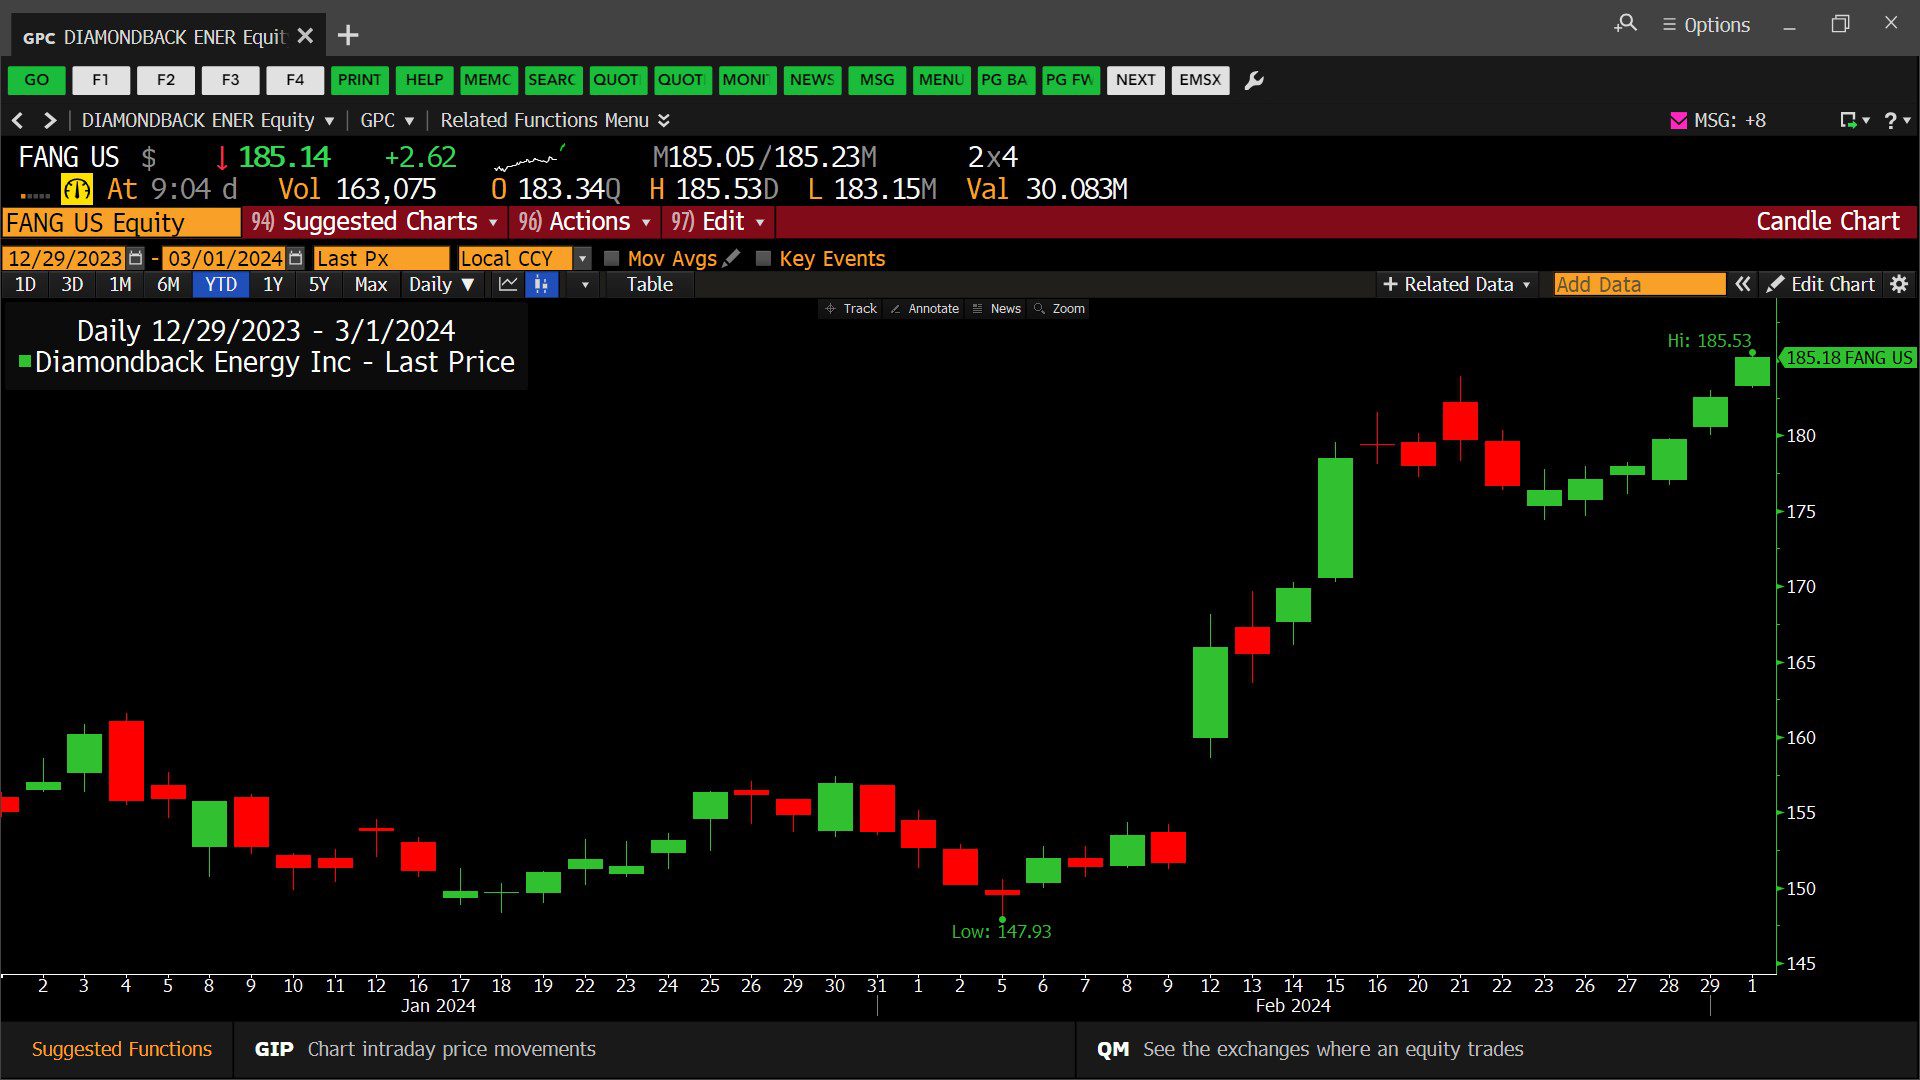
Task: Click the EMSX key
Action: pos(1200,80)
